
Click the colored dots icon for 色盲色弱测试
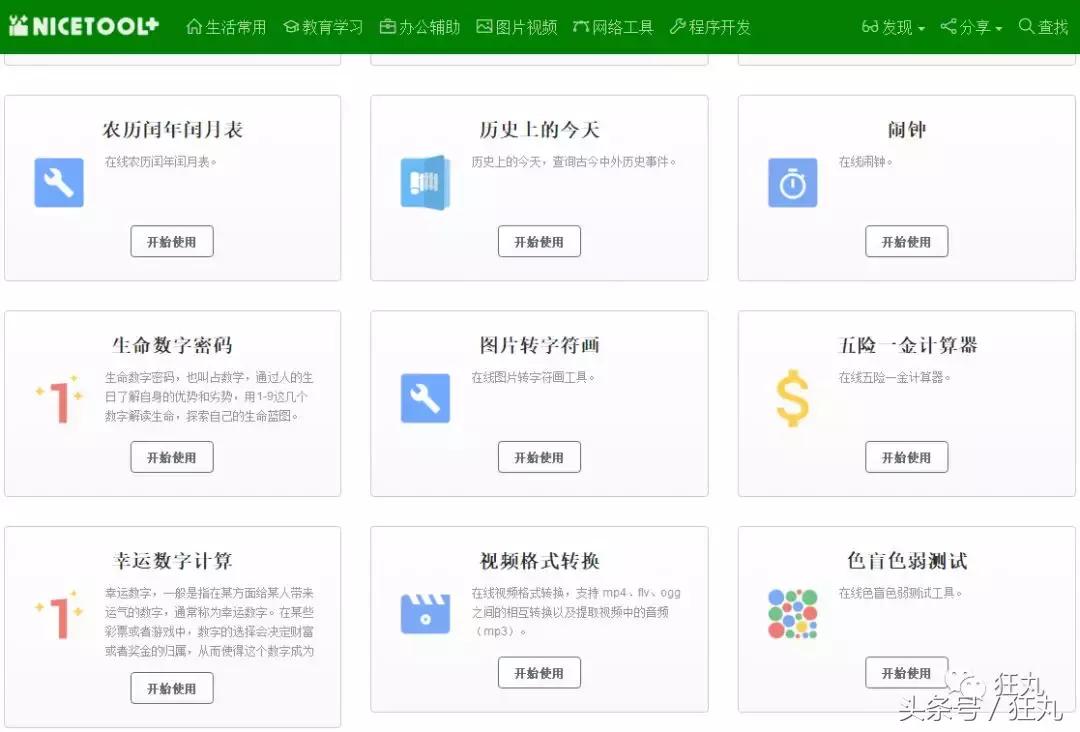pos(791,613)
